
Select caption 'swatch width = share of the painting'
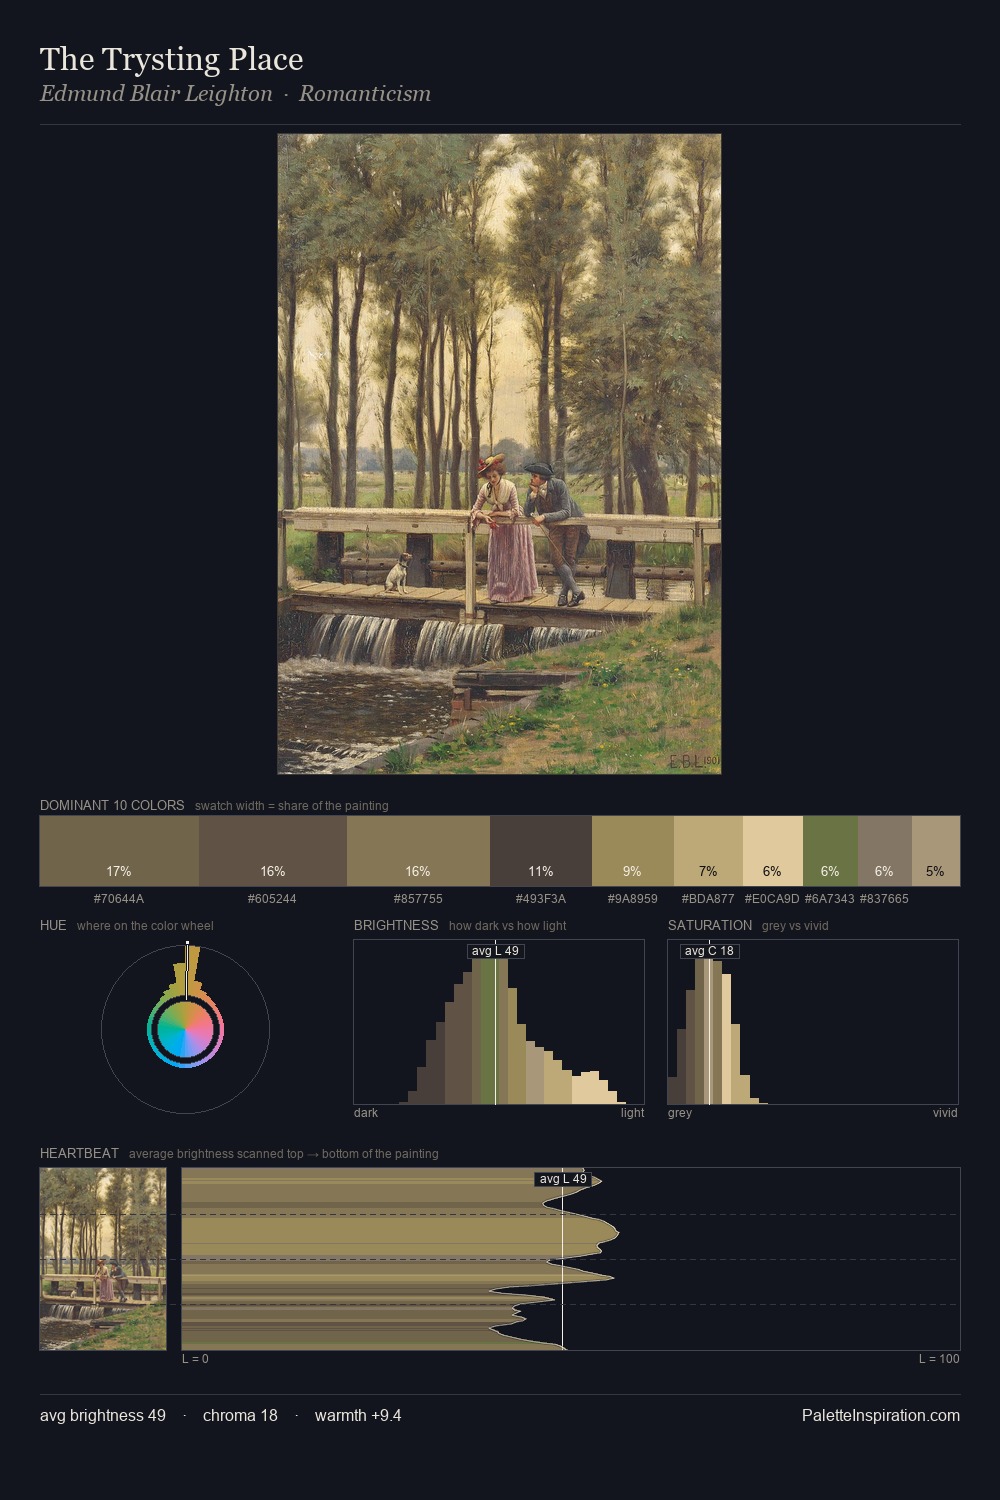click(x=292, y=806)
